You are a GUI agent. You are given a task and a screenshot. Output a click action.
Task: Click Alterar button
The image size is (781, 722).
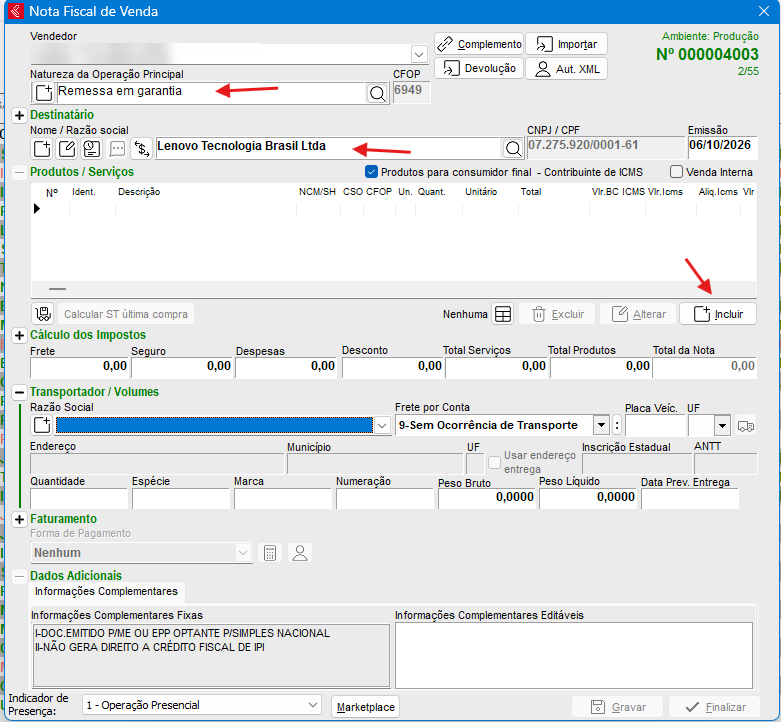[638, 314]
